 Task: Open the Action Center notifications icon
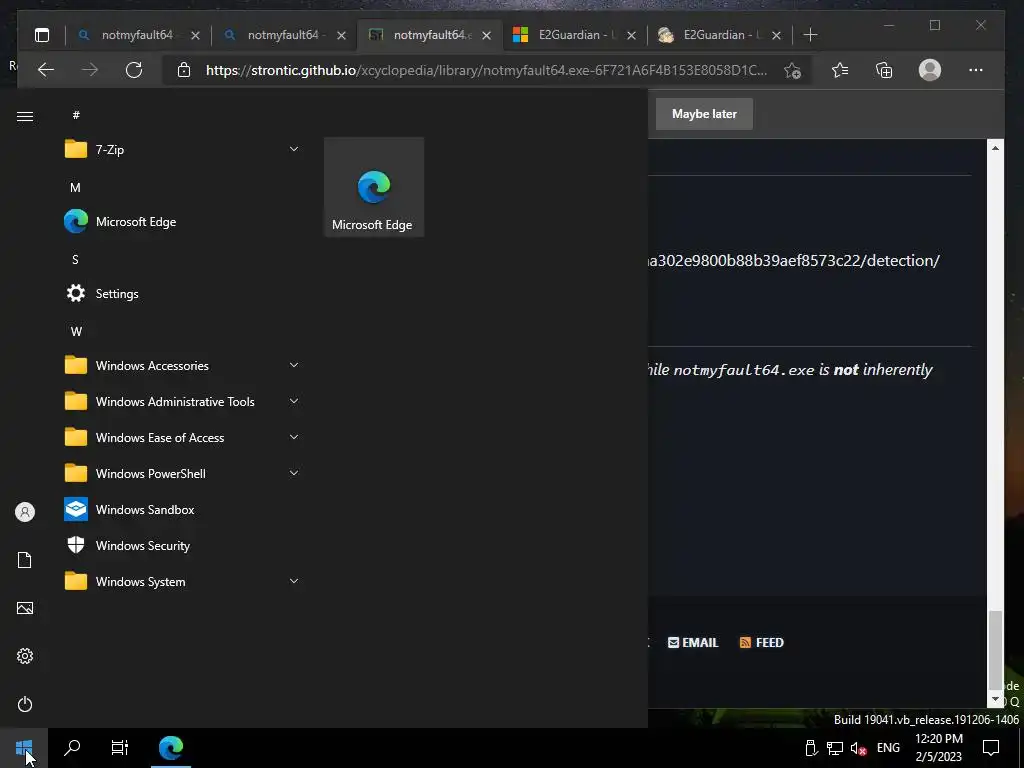(x=991, y=748)
